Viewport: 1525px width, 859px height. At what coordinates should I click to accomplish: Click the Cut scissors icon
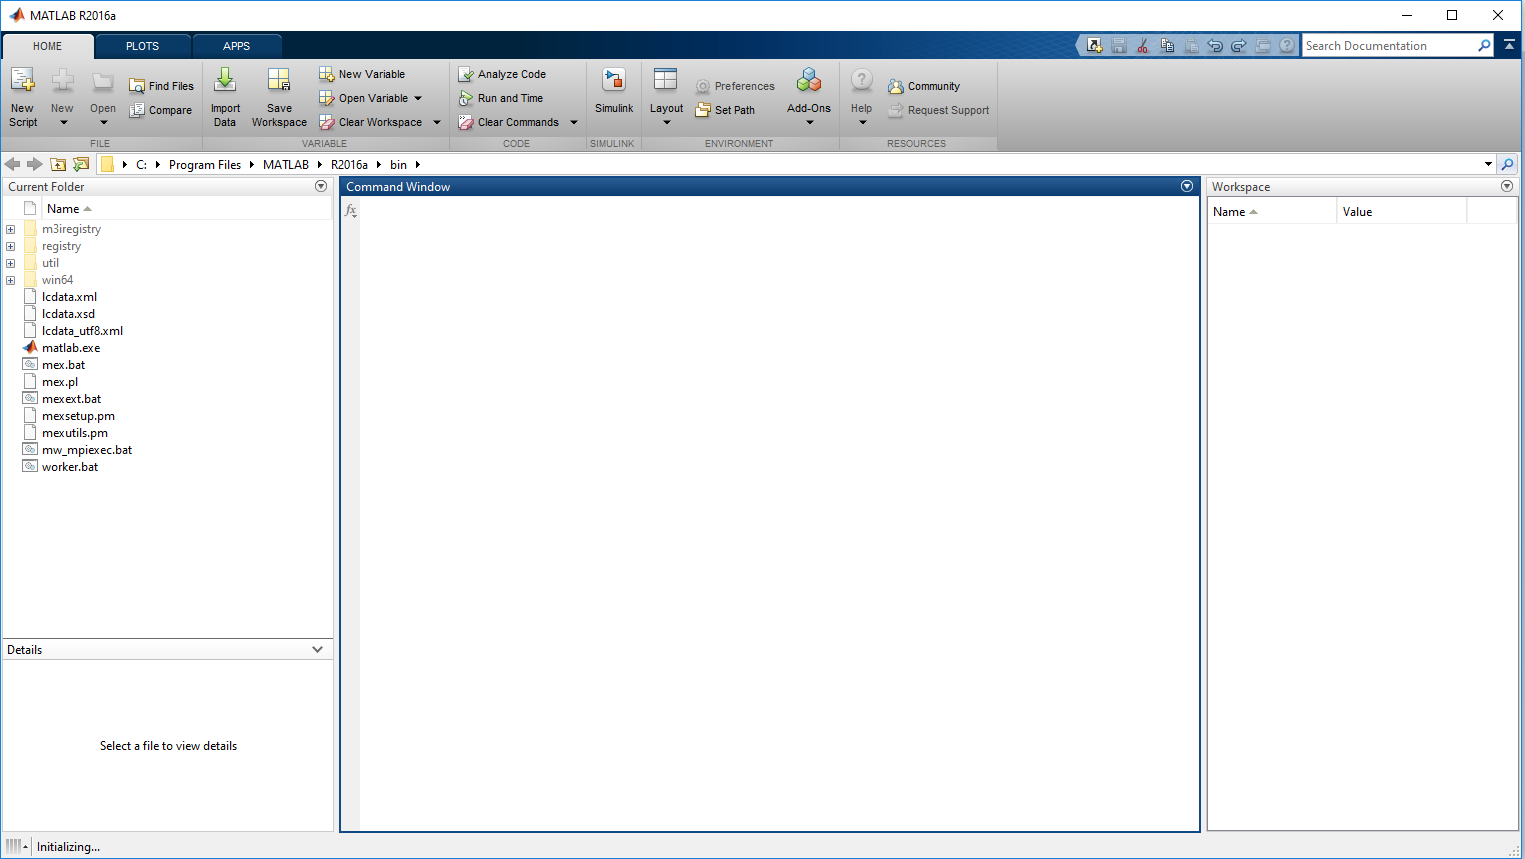pyautogui.click(x=1143, y=46)
